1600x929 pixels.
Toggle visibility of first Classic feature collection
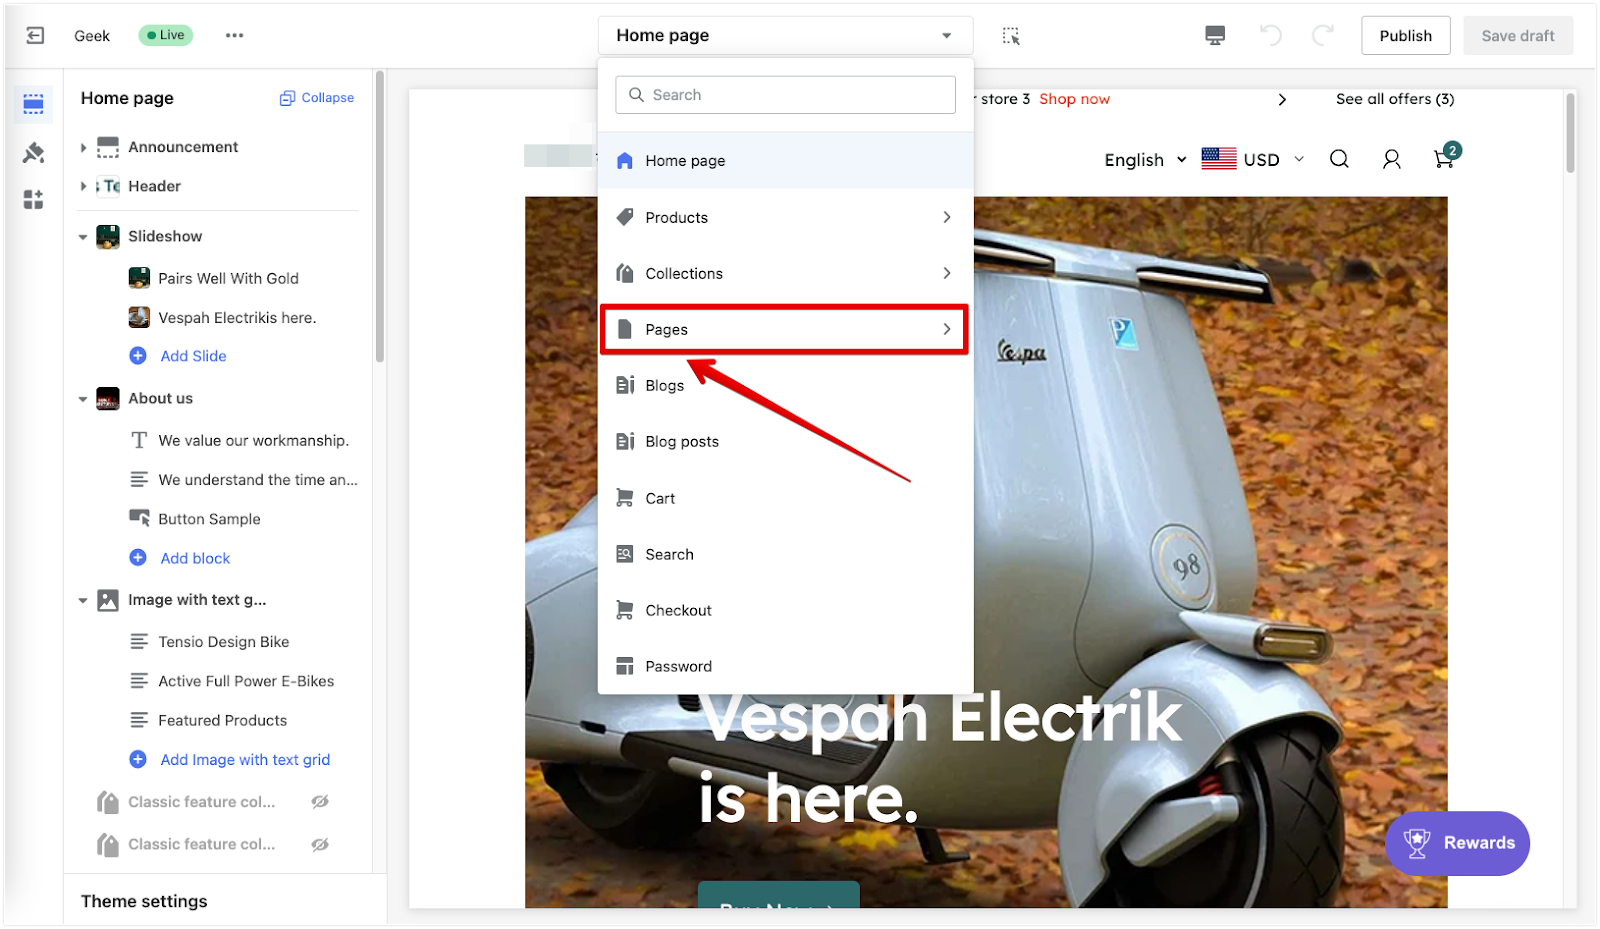point(320,802)
